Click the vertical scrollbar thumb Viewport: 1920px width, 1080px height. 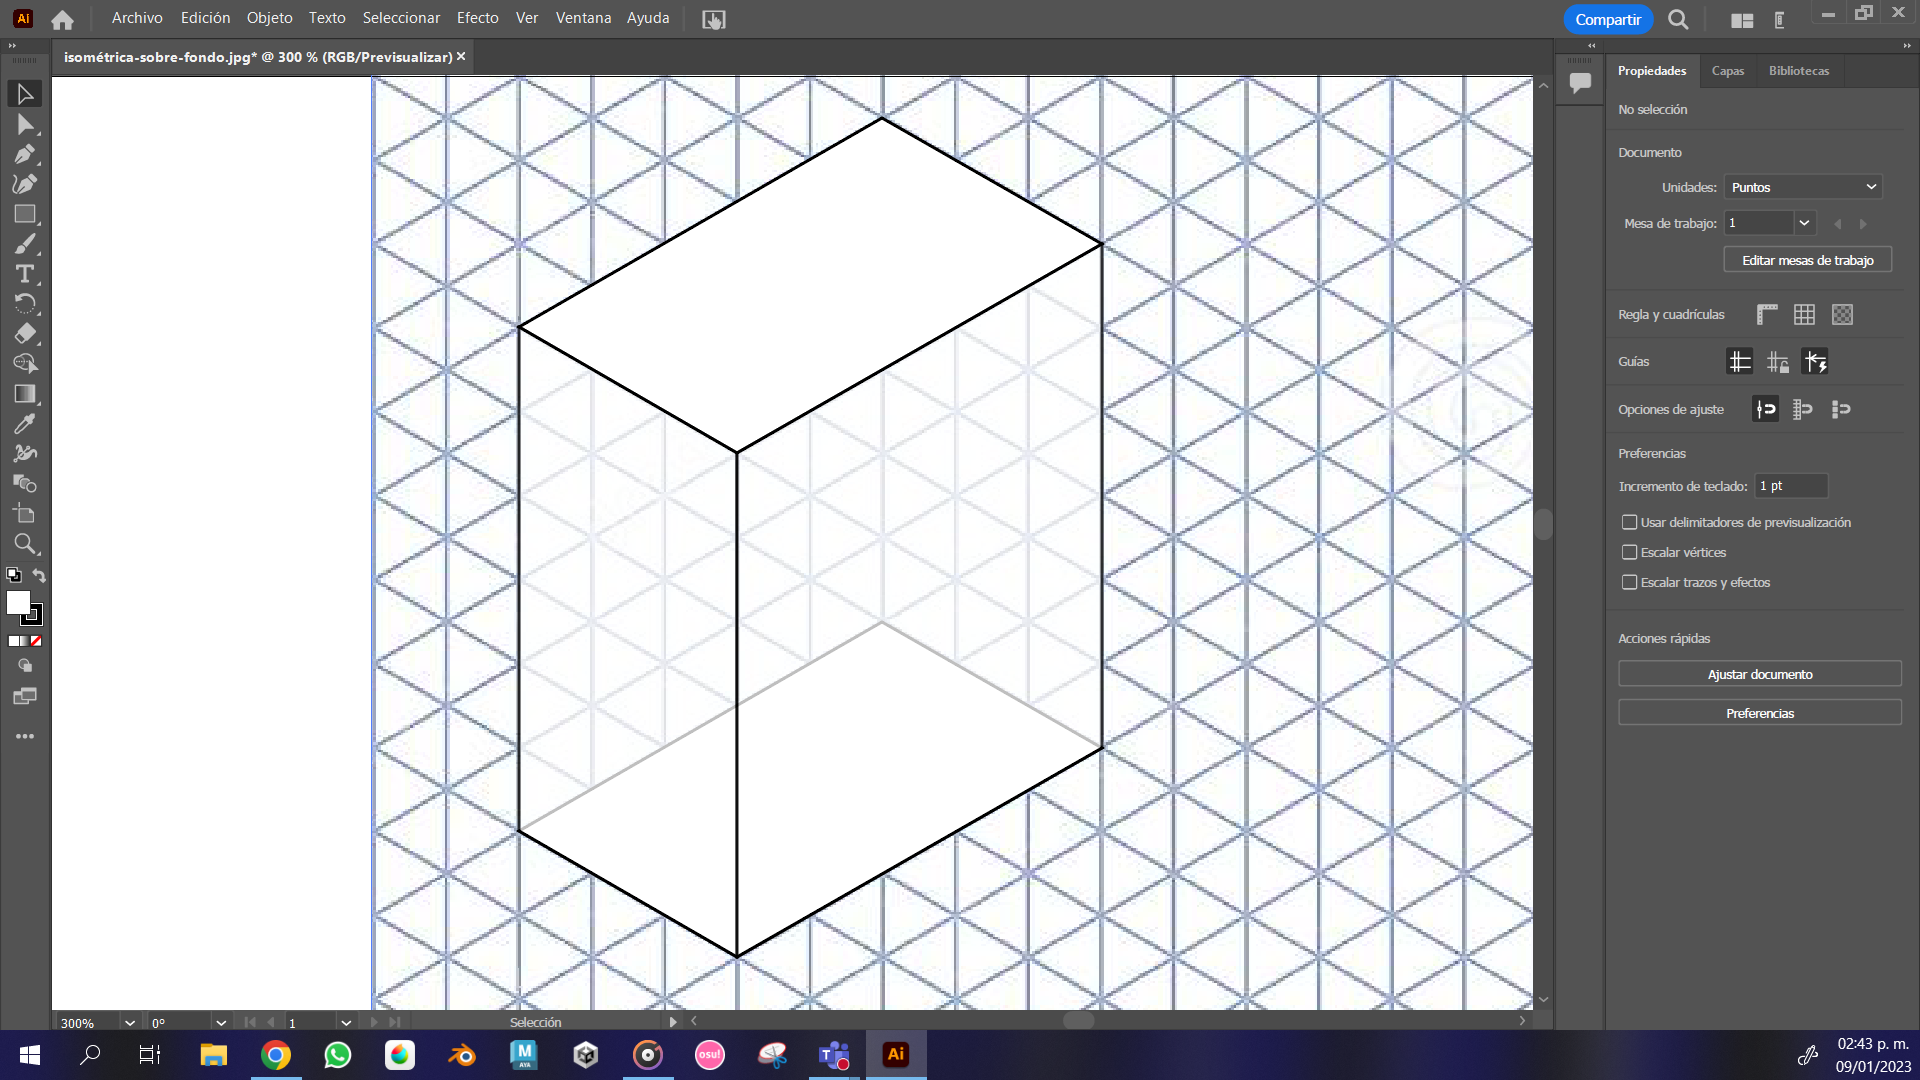pyautogui.click(x=1543, y=524)
